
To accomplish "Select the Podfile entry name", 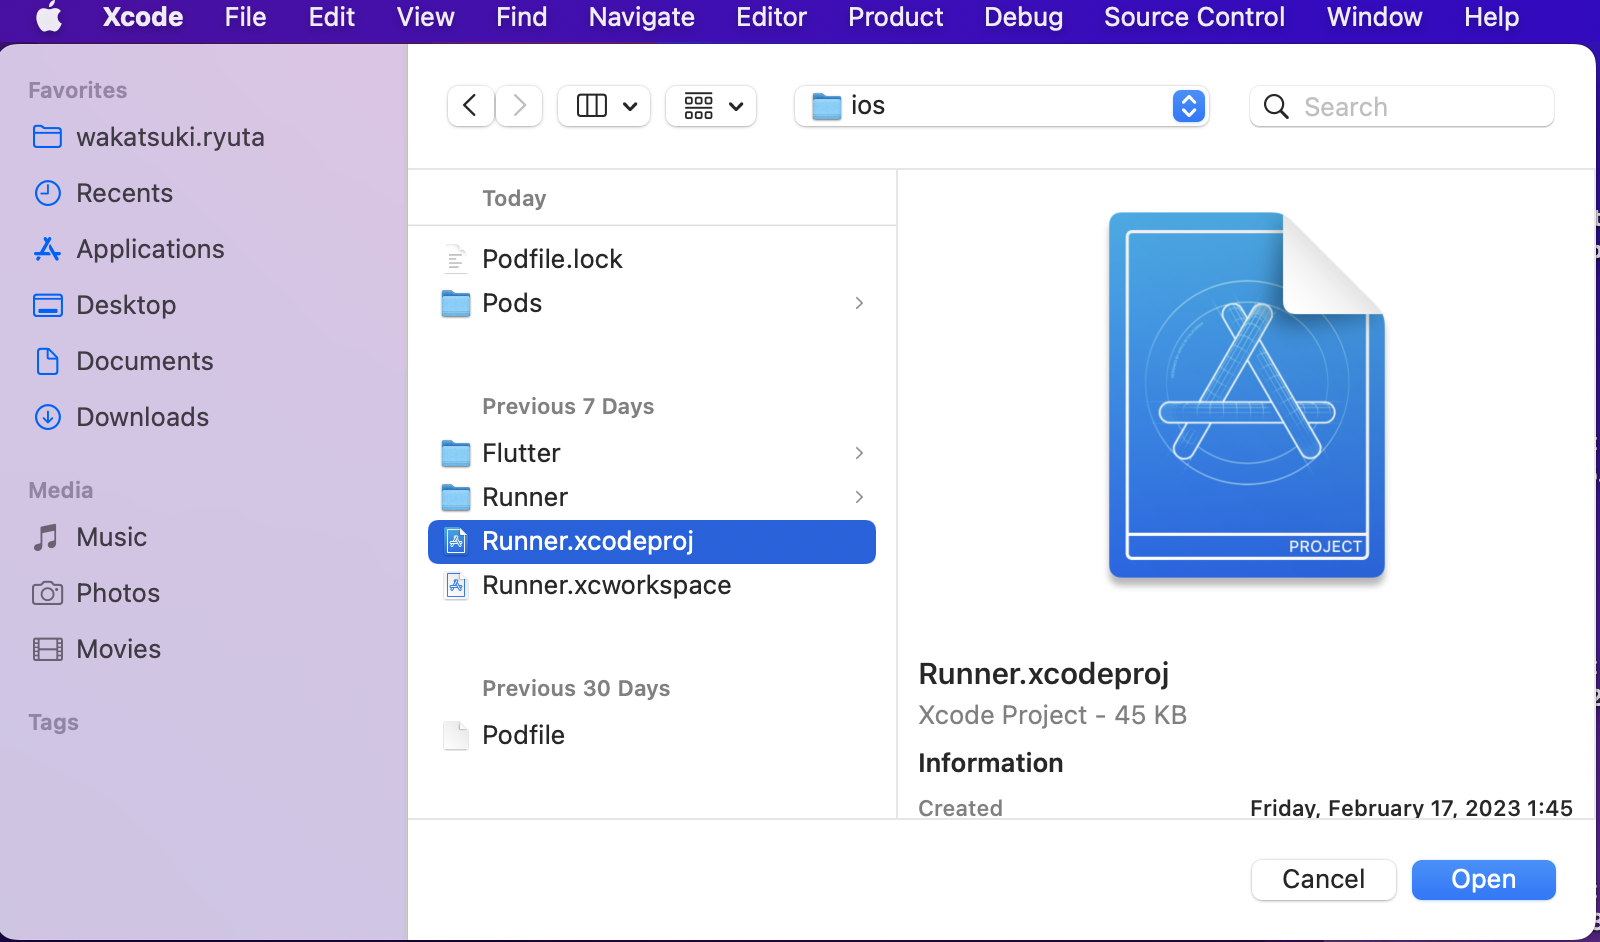I will (523, 735).
